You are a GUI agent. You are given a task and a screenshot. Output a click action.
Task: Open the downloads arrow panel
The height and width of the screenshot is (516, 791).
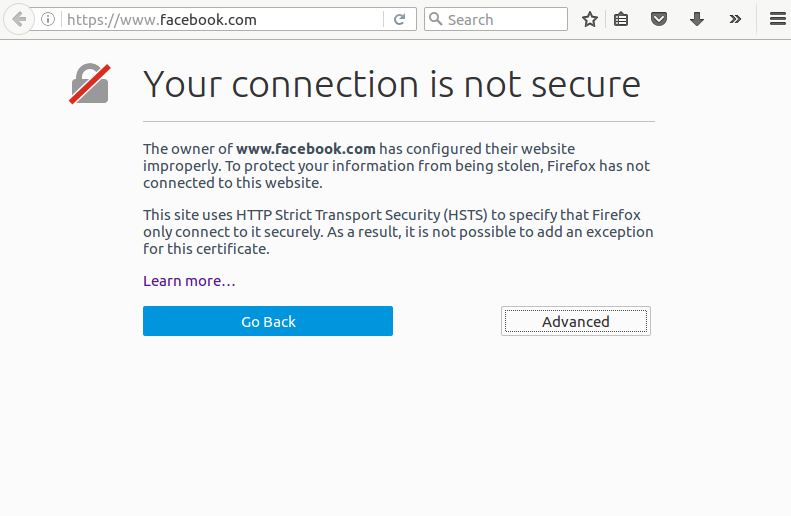coord(697,19)
